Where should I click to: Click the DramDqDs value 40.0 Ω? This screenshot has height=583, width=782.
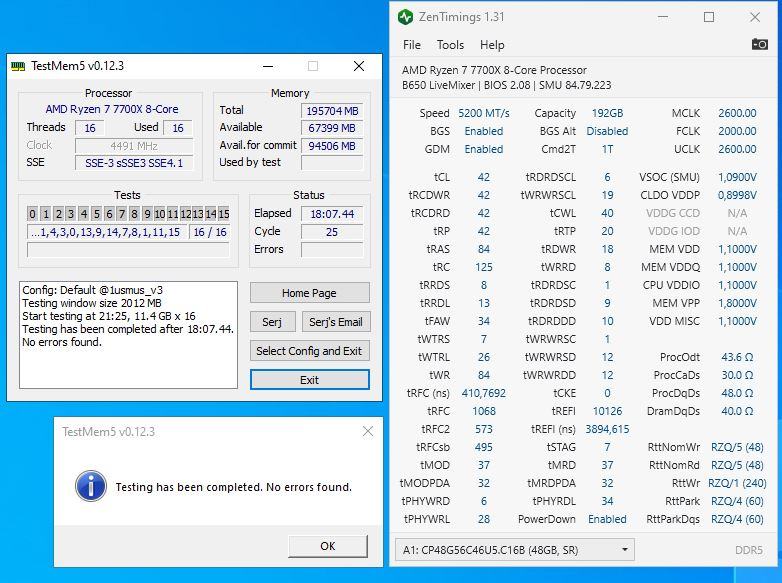737,411
